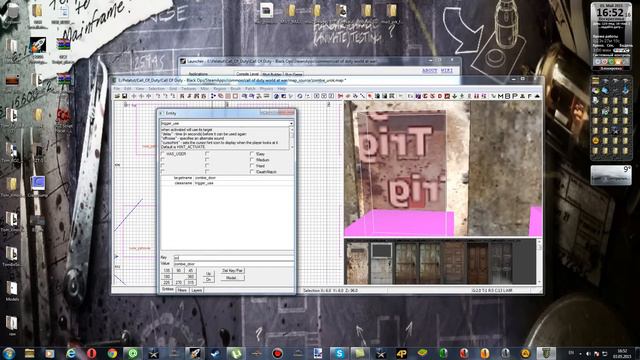Open the Brush menu
The width and height of the screenshot is (640, 360).
tap(236, 89)
